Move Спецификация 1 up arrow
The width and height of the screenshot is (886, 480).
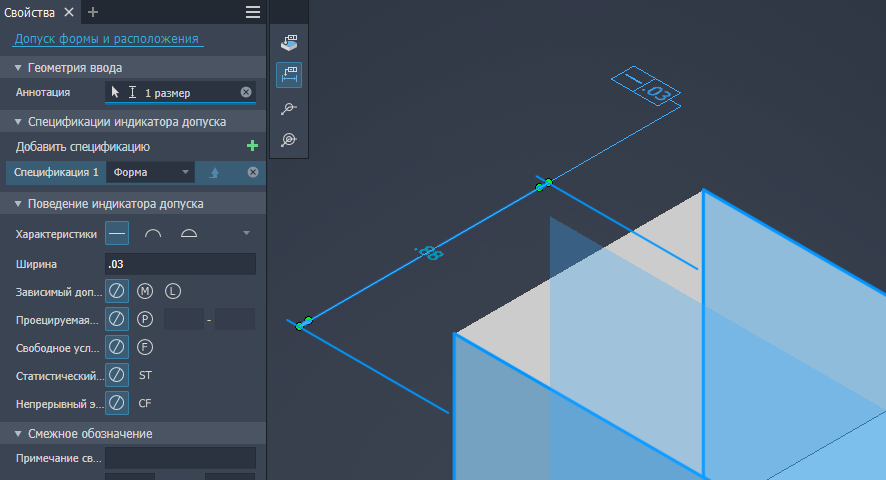214,173
